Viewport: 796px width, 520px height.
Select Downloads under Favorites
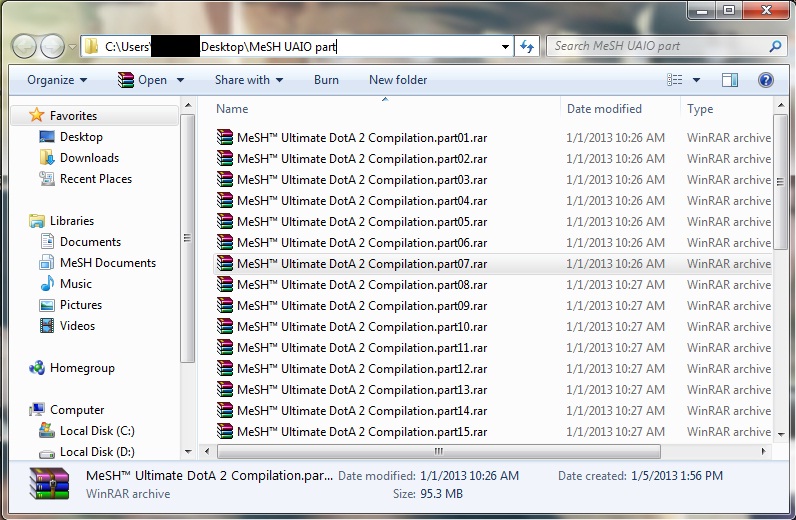click(89, 158)
